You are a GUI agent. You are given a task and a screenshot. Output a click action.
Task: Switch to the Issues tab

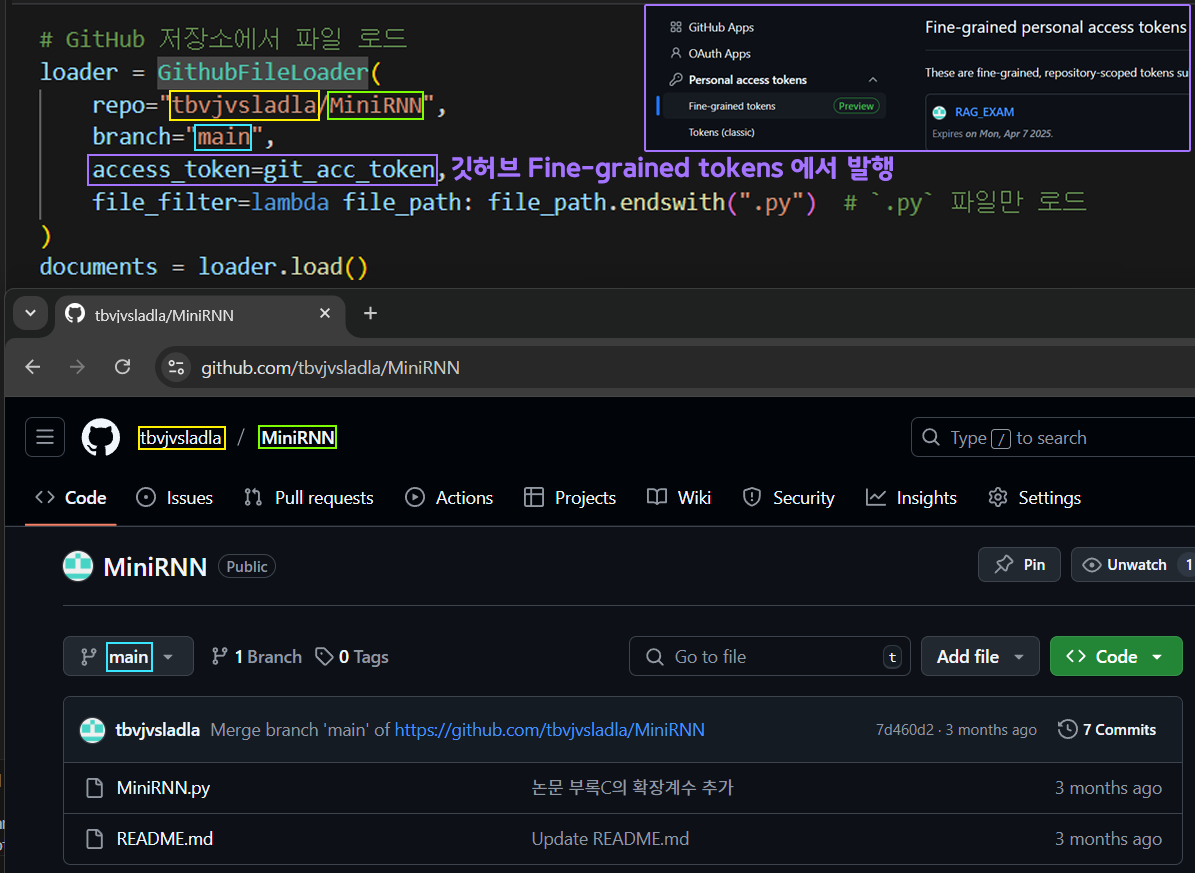175,498
